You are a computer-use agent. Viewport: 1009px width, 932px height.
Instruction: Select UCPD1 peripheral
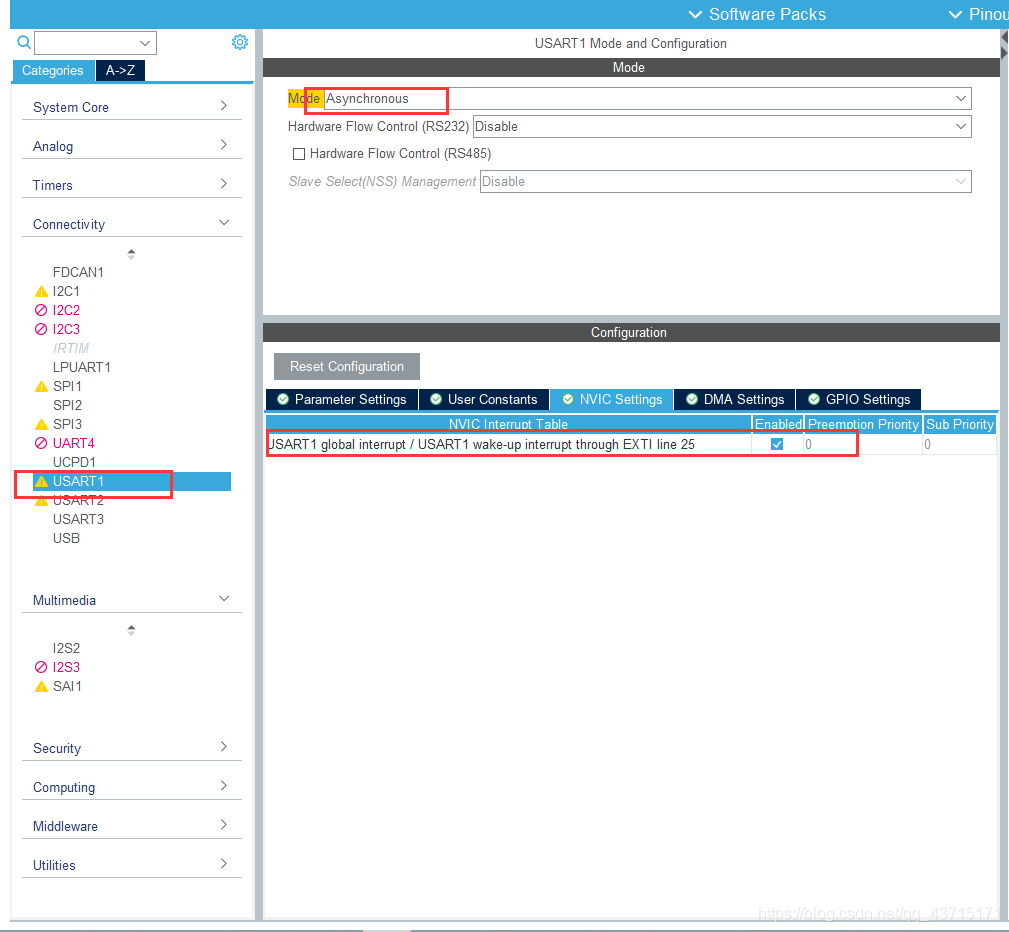pos(74,462)
